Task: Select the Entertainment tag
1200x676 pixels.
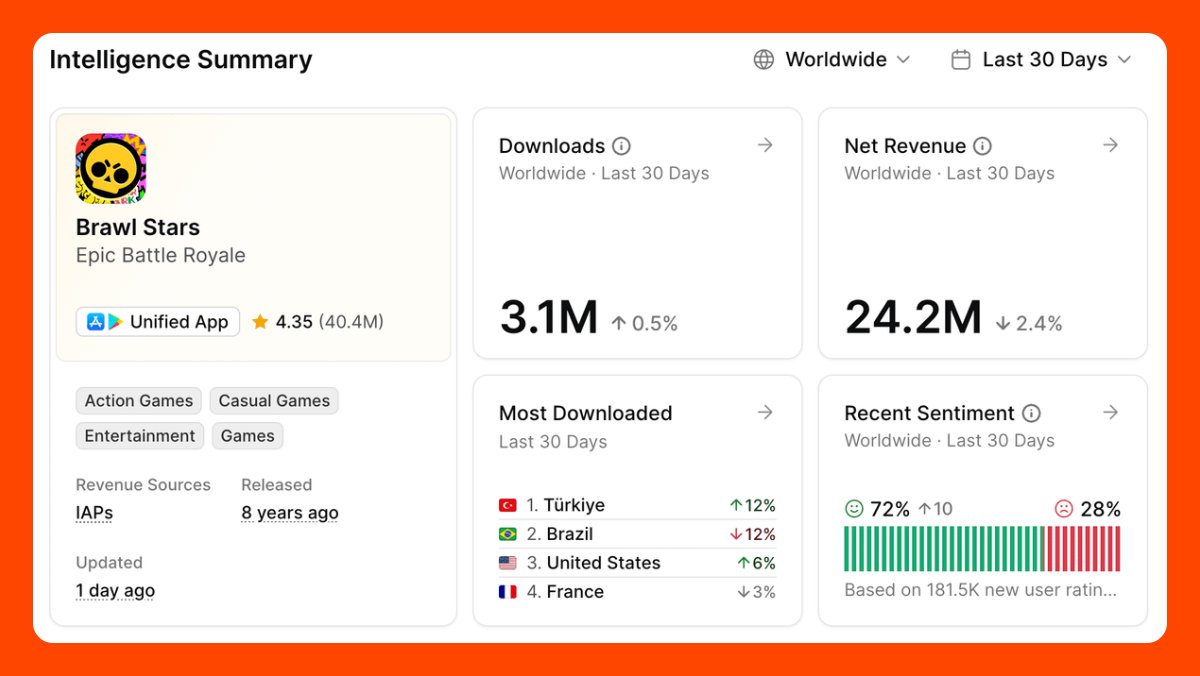Action: (x=140, y=436)
